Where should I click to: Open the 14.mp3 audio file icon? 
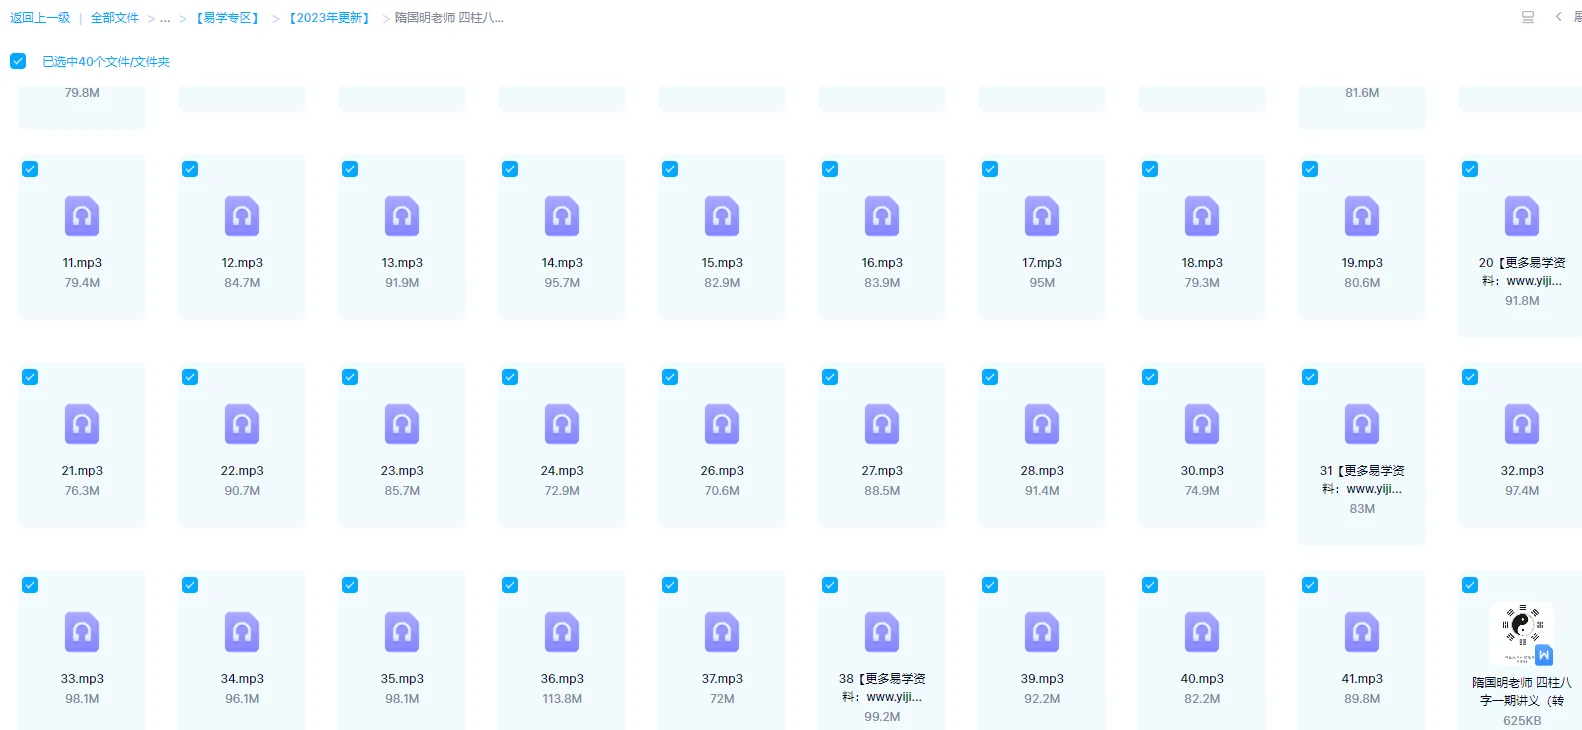(562, 216)
